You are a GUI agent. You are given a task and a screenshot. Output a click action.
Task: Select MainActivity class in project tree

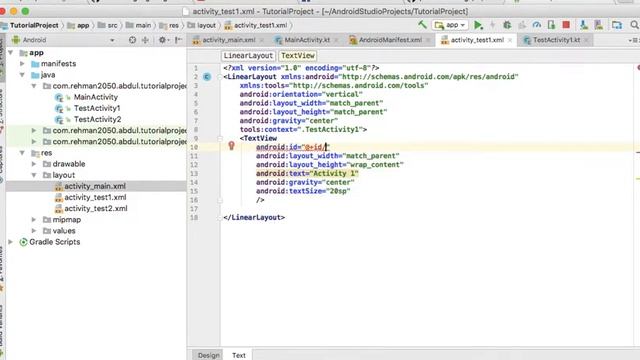click(x=96, y=97)
